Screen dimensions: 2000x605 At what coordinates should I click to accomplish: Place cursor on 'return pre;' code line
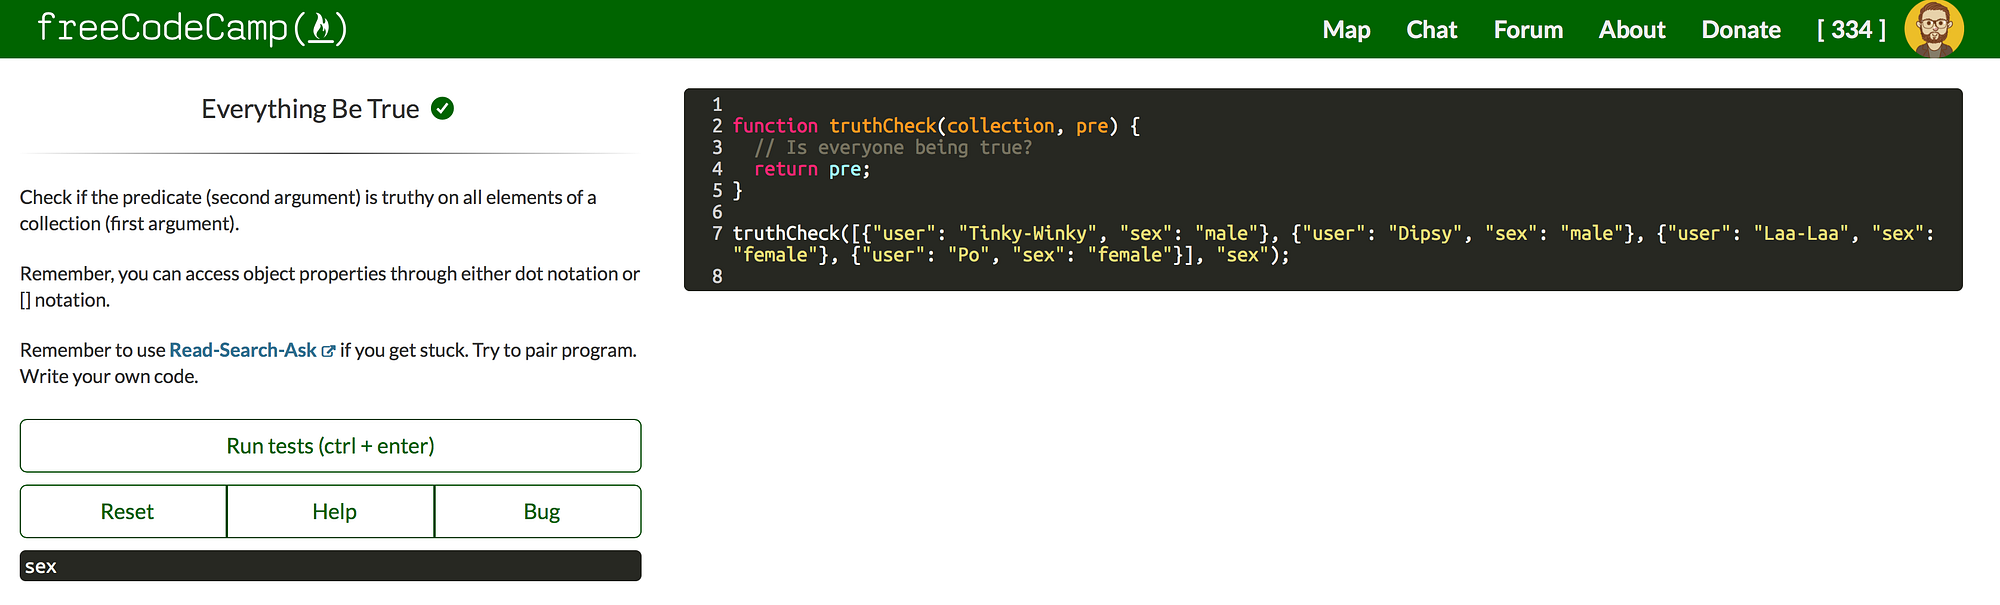coord(812,169)
